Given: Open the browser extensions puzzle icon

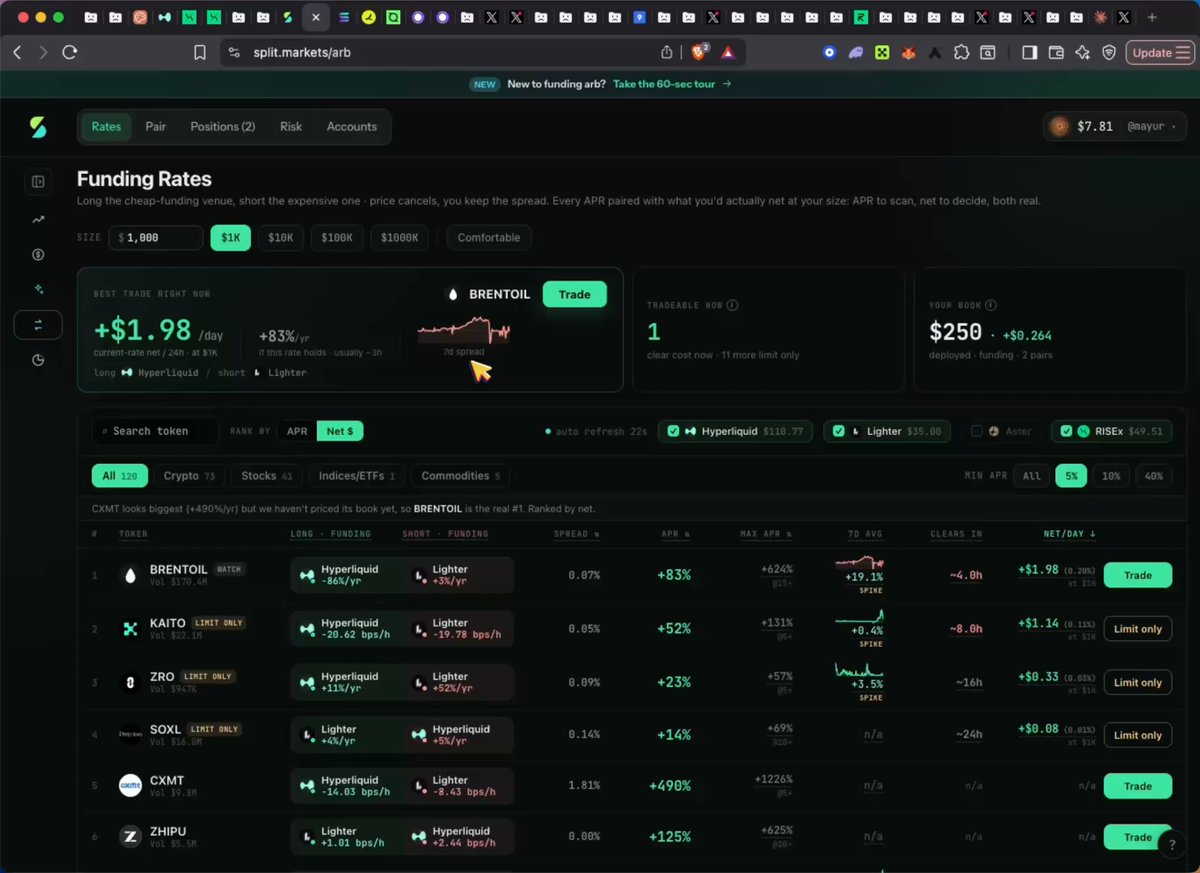Looking at the screenshot, I should point(961,52).
